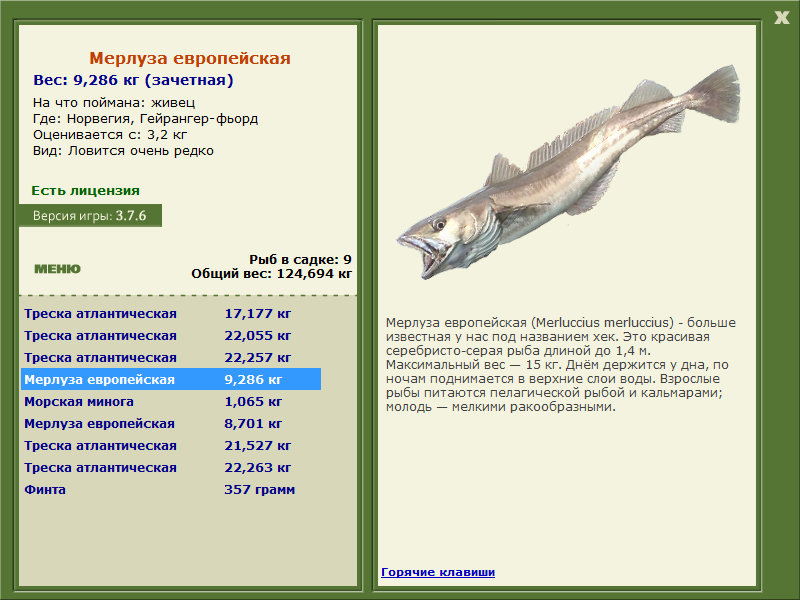The image size is (800, 600).
Task: Select the 22,263 кг Треска атлантическая entry
Action: pyautogui.click(x=171, y=467)
